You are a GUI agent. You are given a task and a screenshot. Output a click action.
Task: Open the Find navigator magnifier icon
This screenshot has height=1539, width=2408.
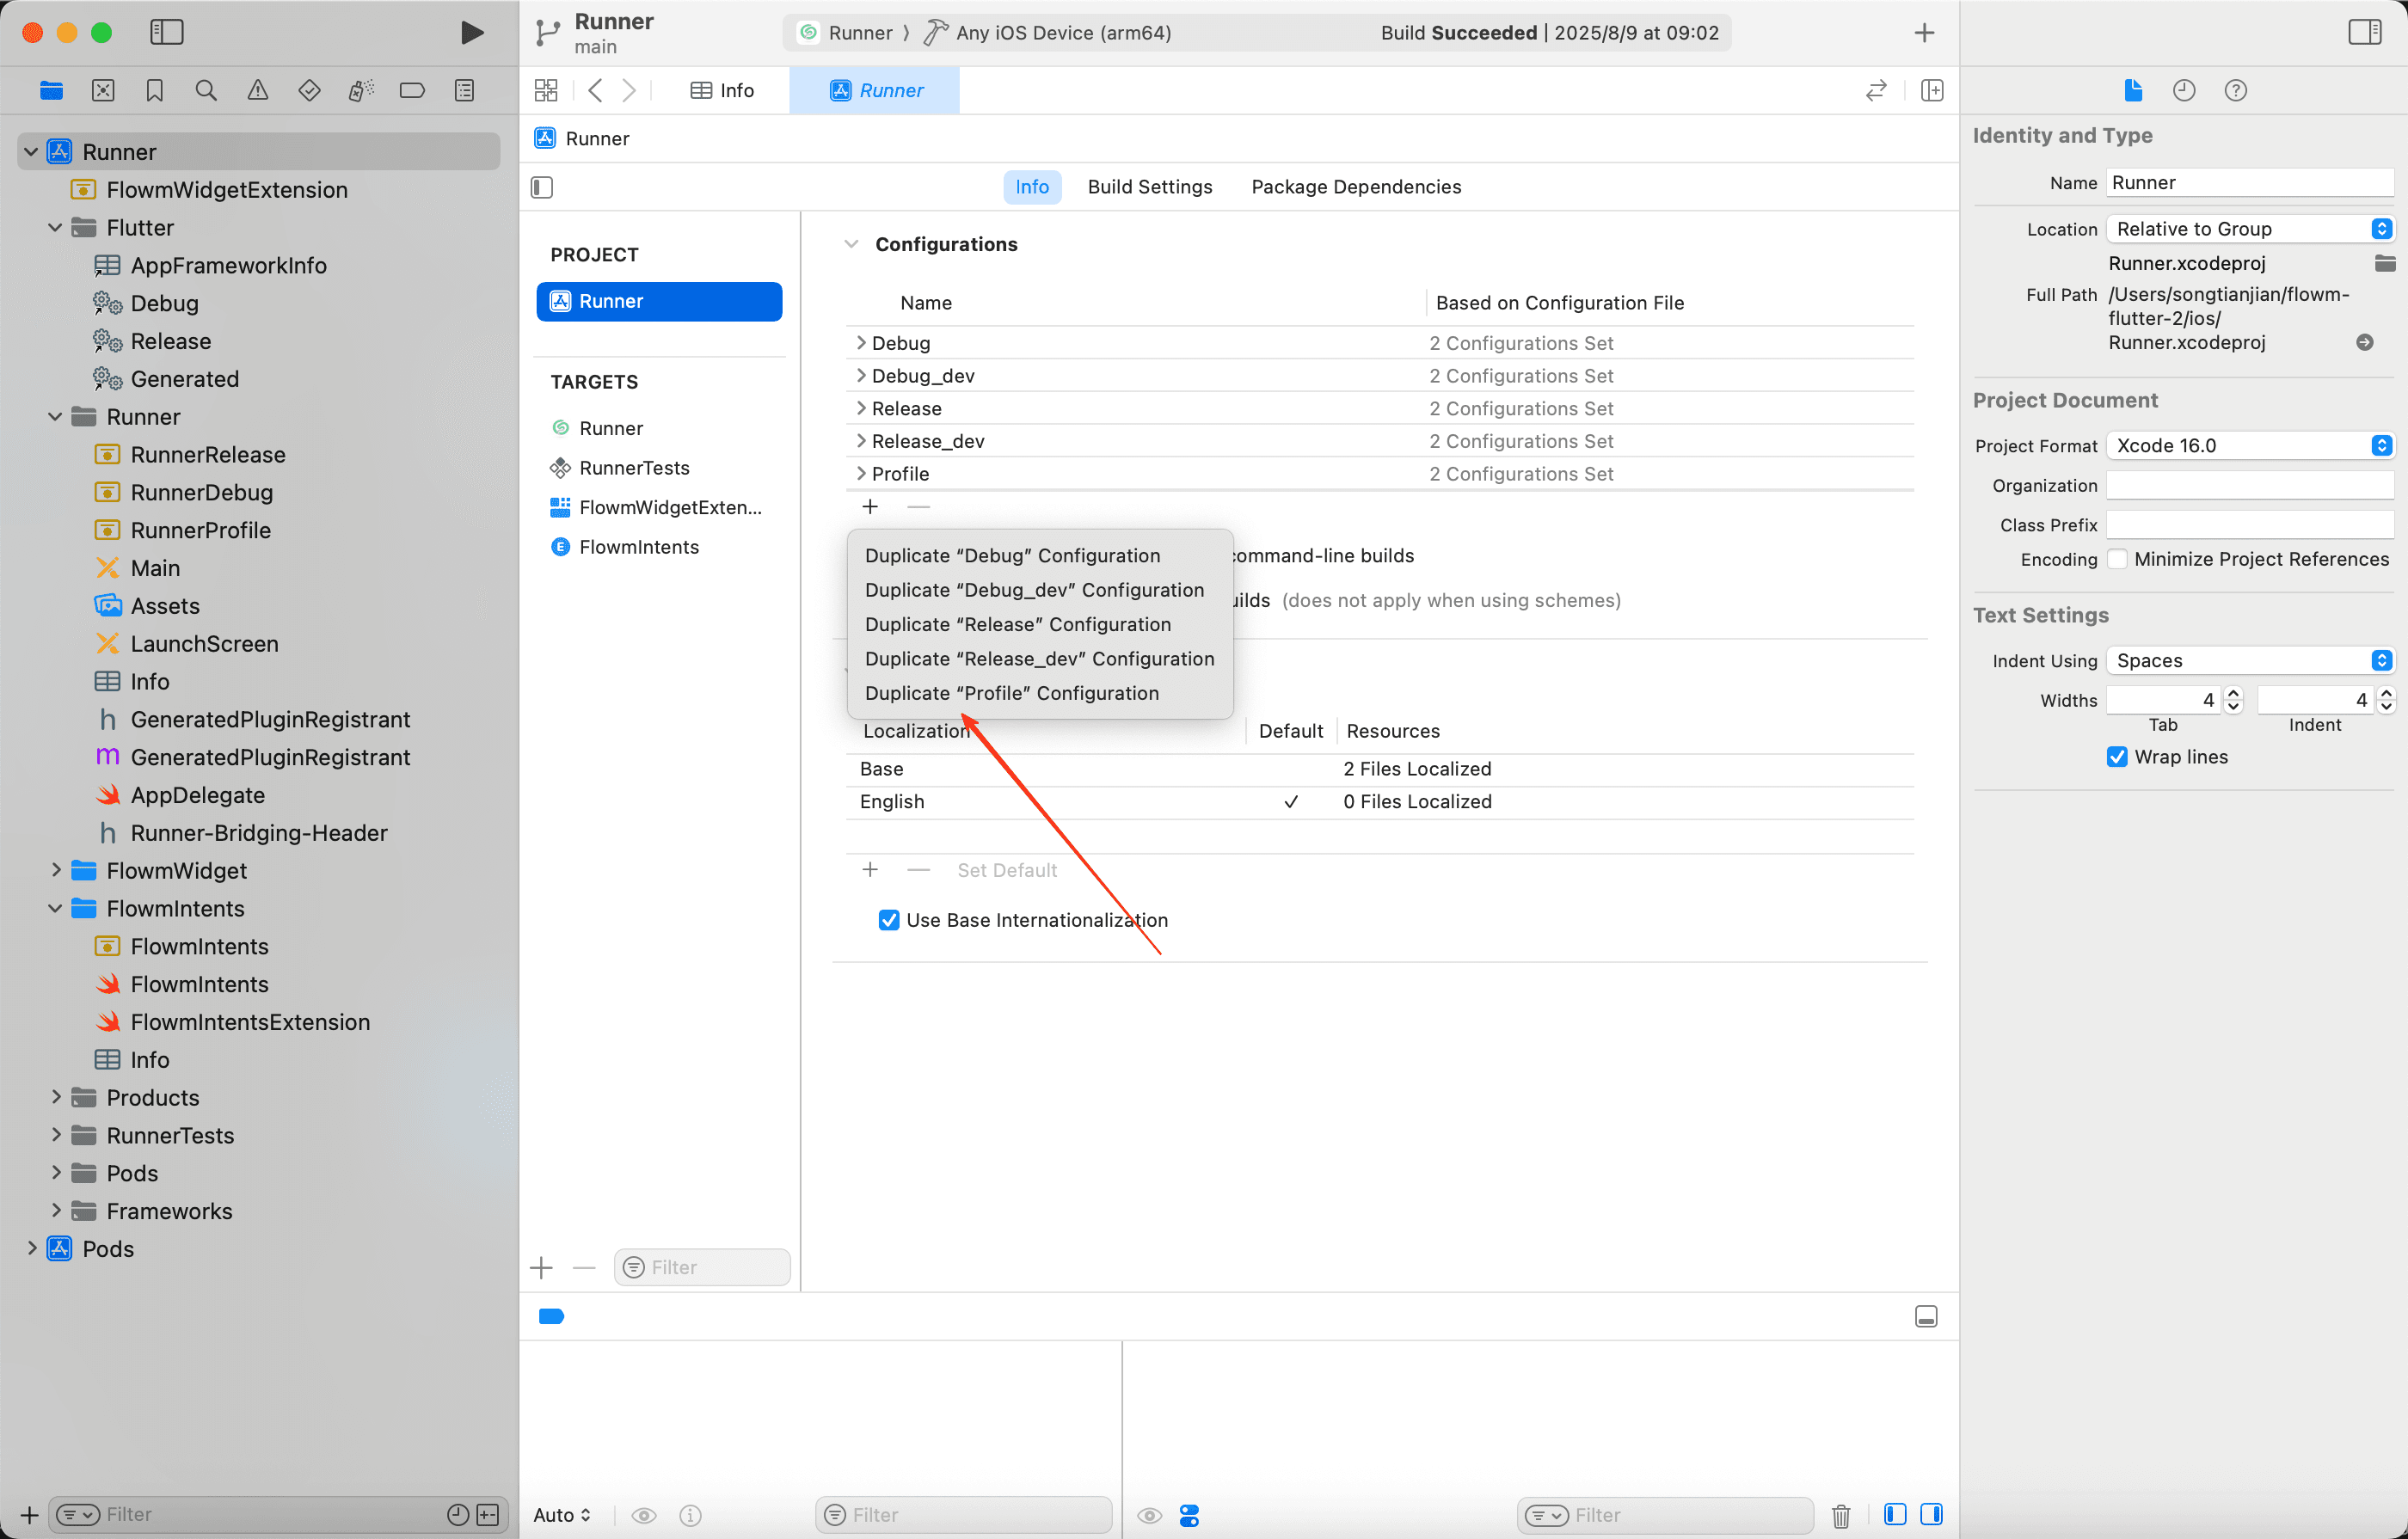click(206, 90)
